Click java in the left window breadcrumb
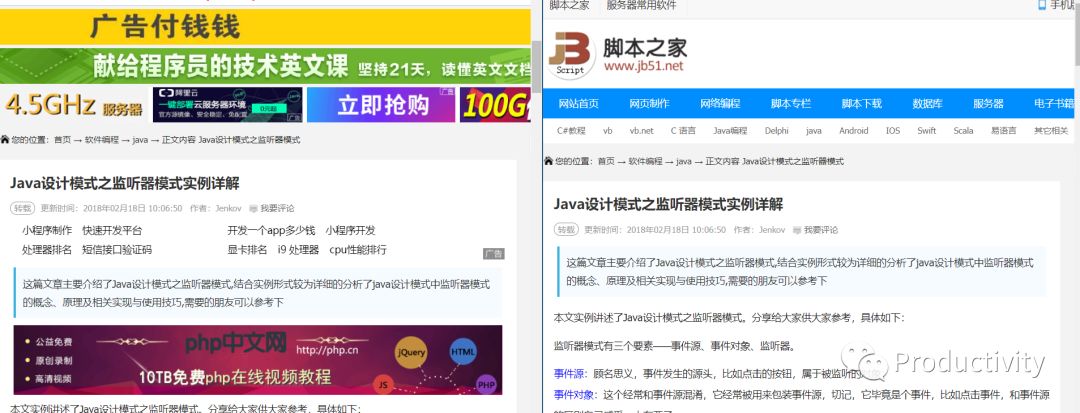This screenshot has height=413, width=1080. [x=141, y=140]
